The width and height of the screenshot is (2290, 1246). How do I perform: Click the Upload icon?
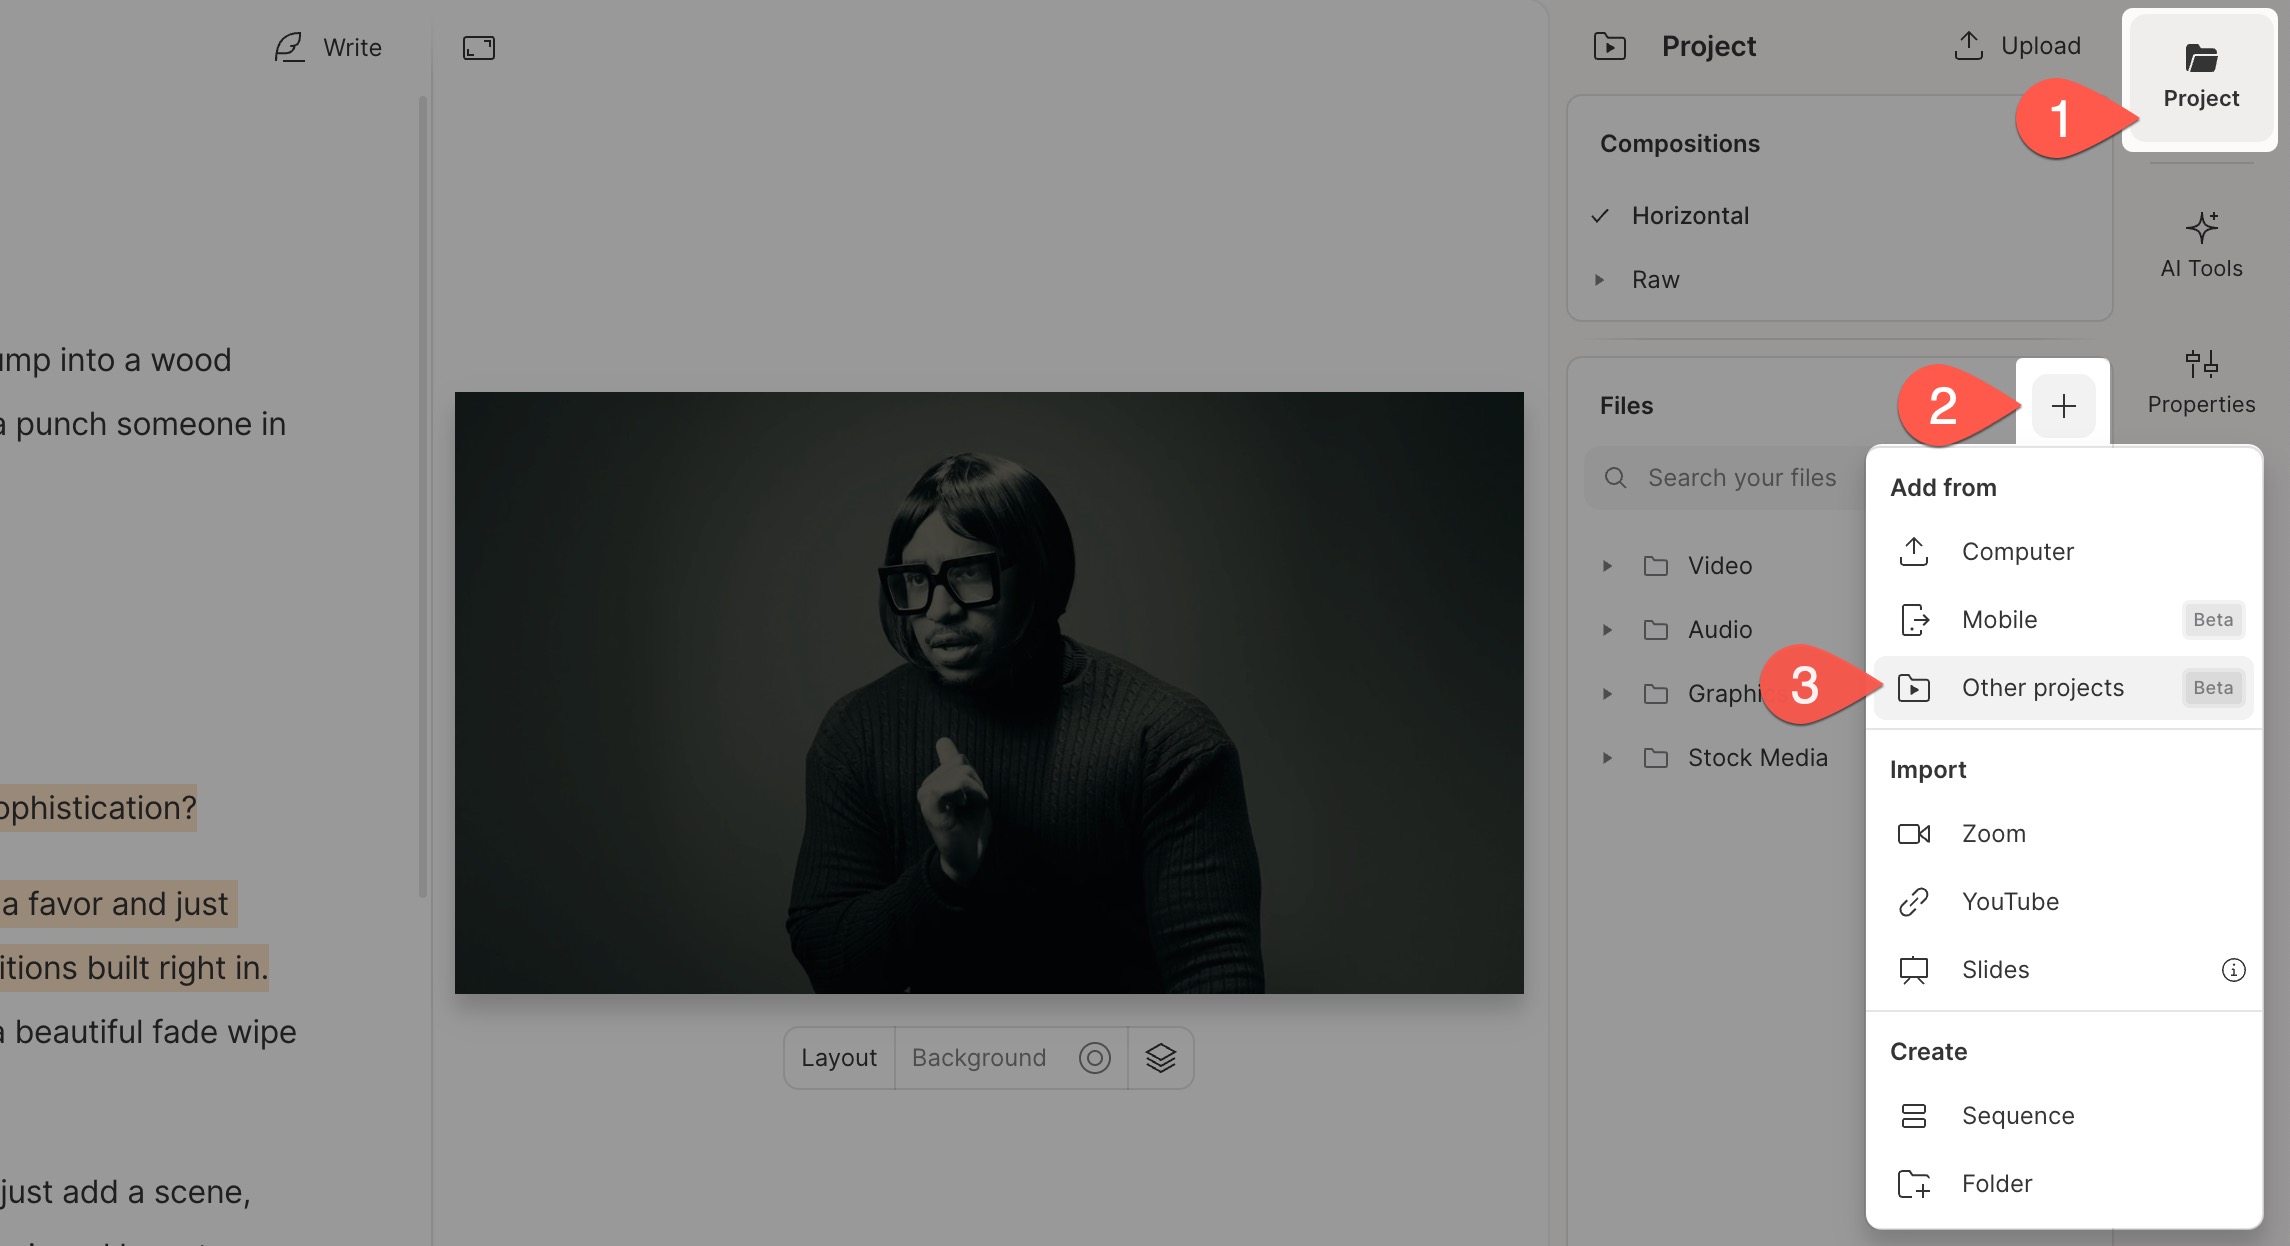click(1966, 45)
